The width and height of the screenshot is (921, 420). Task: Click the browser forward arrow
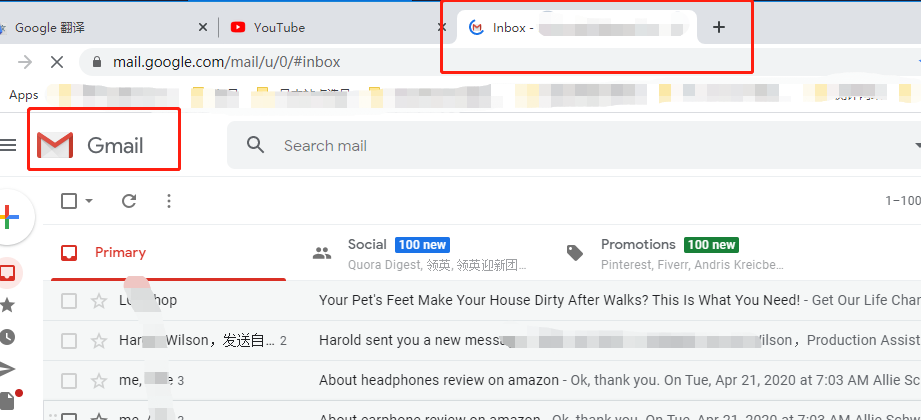[25, 62]
